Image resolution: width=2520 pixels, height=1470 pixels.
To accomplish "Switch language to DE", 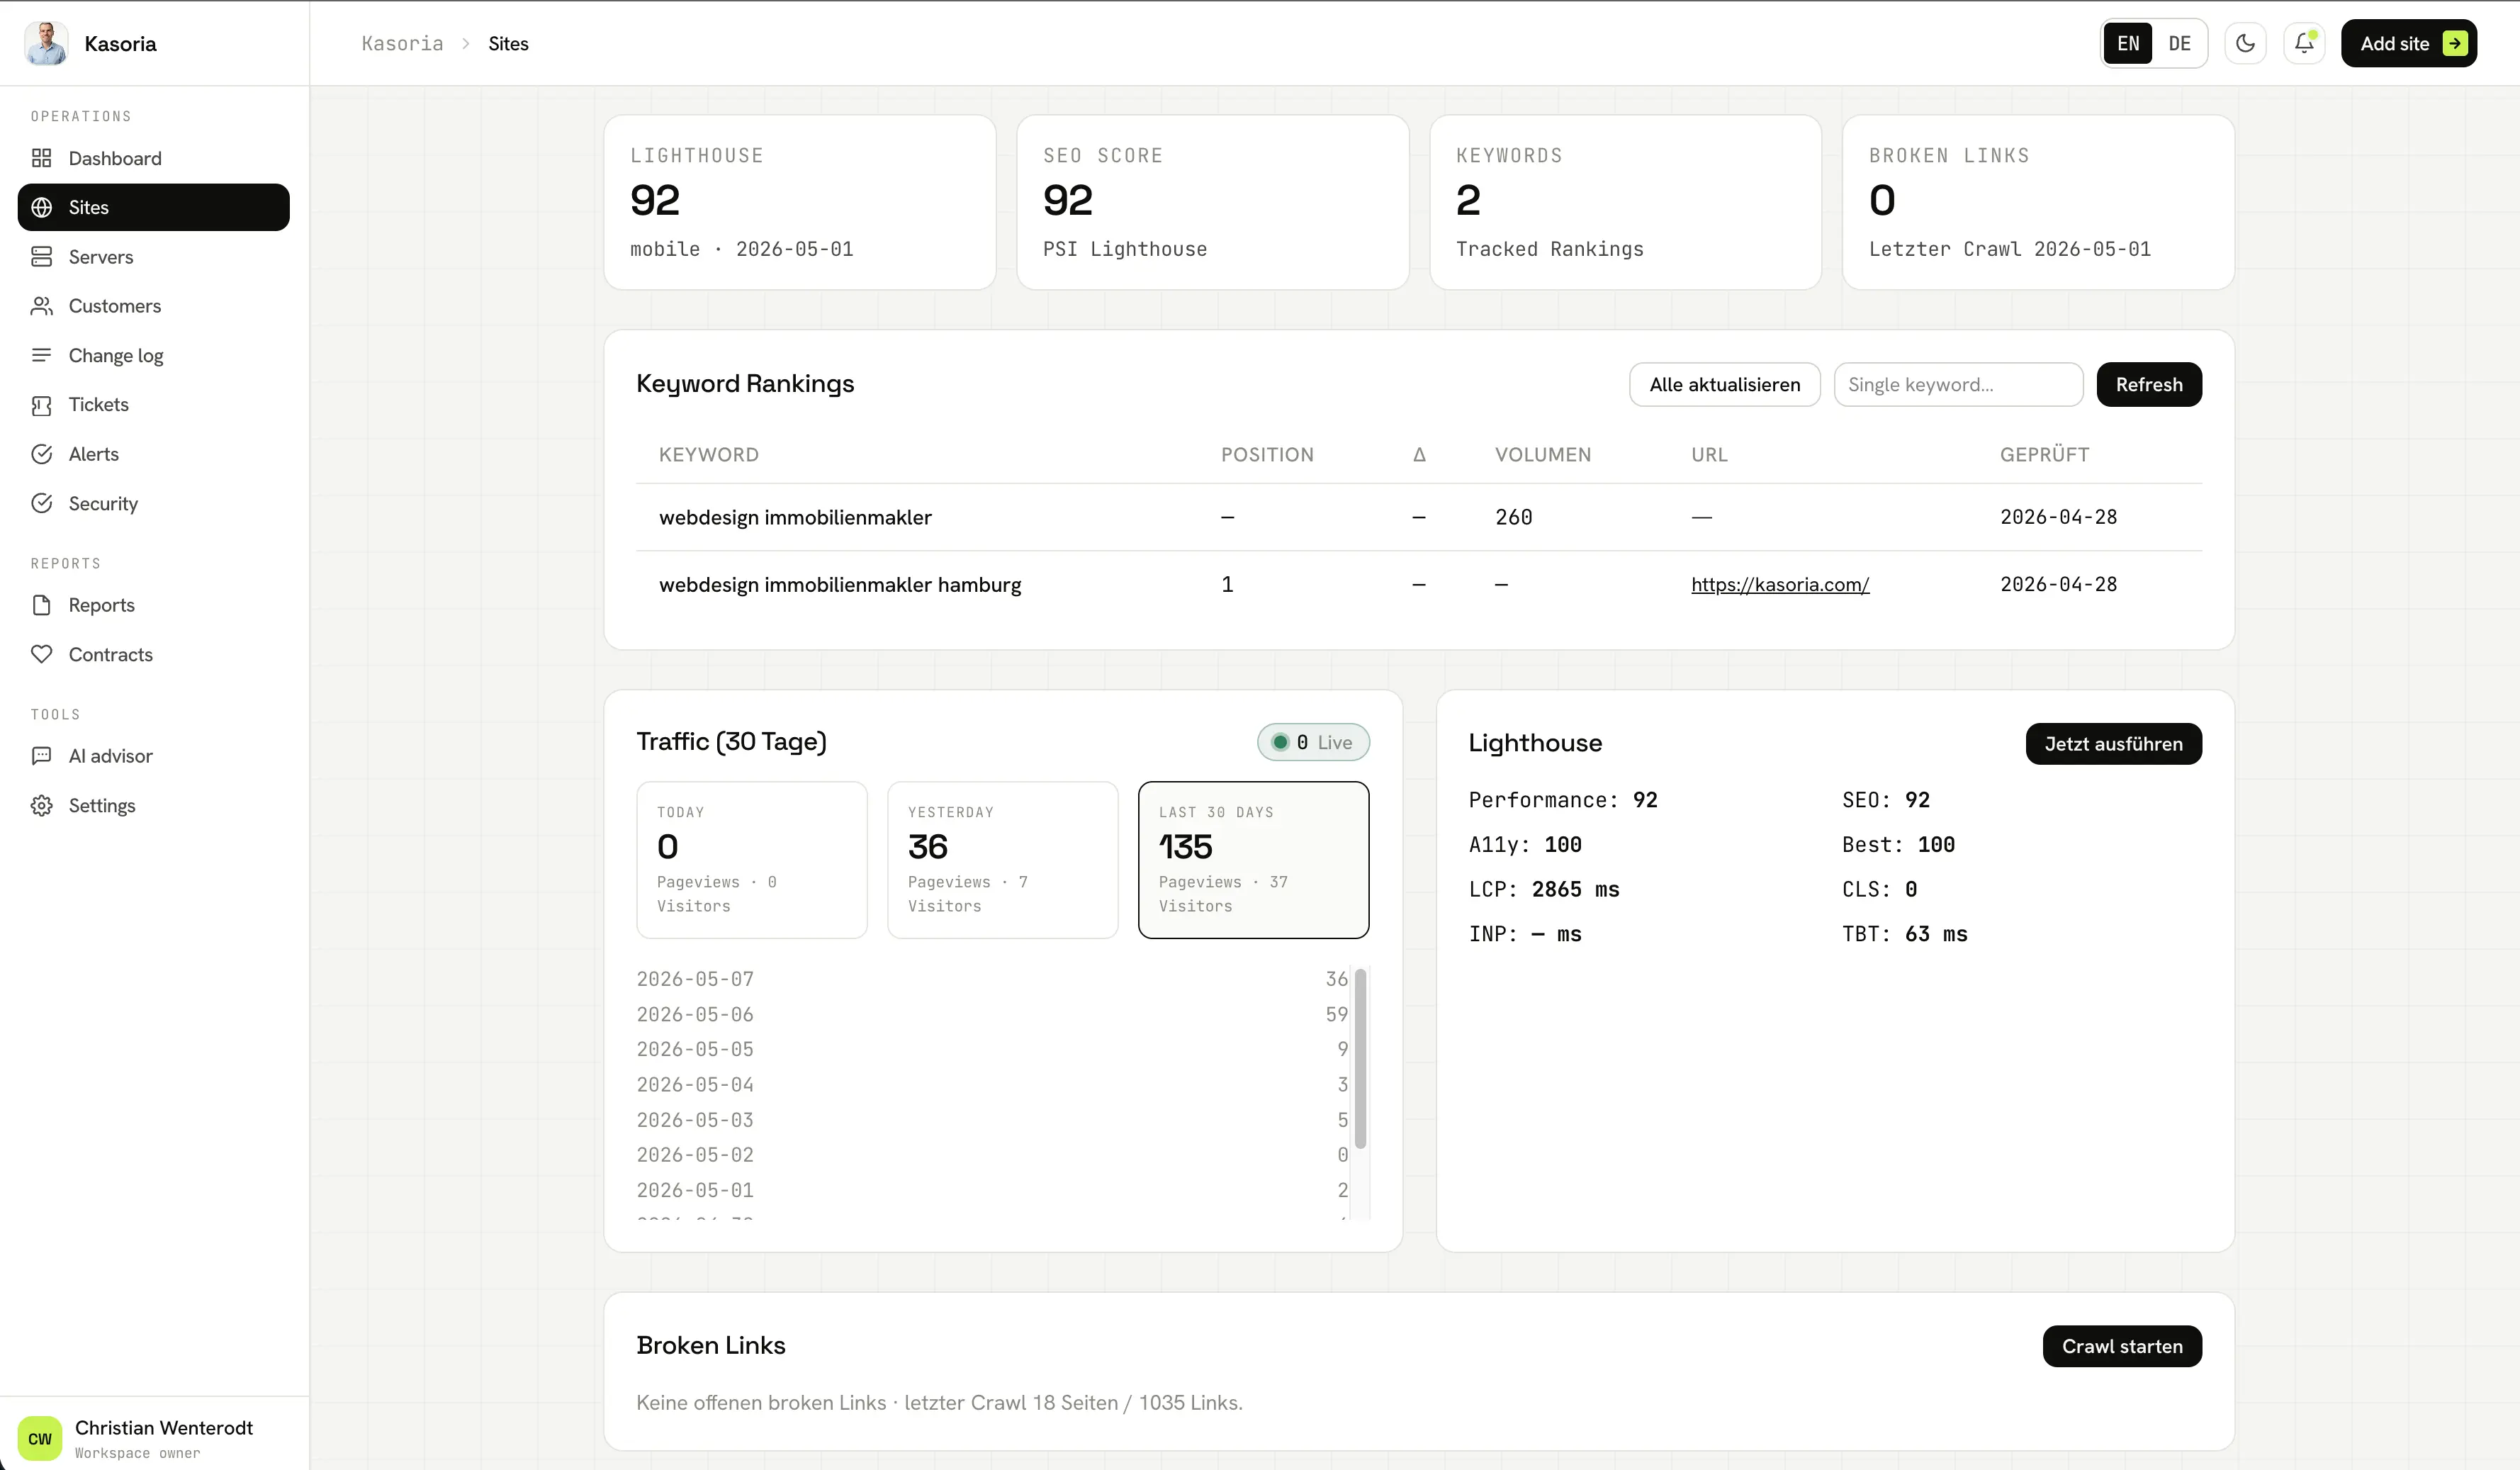I will coord(2179,44).
